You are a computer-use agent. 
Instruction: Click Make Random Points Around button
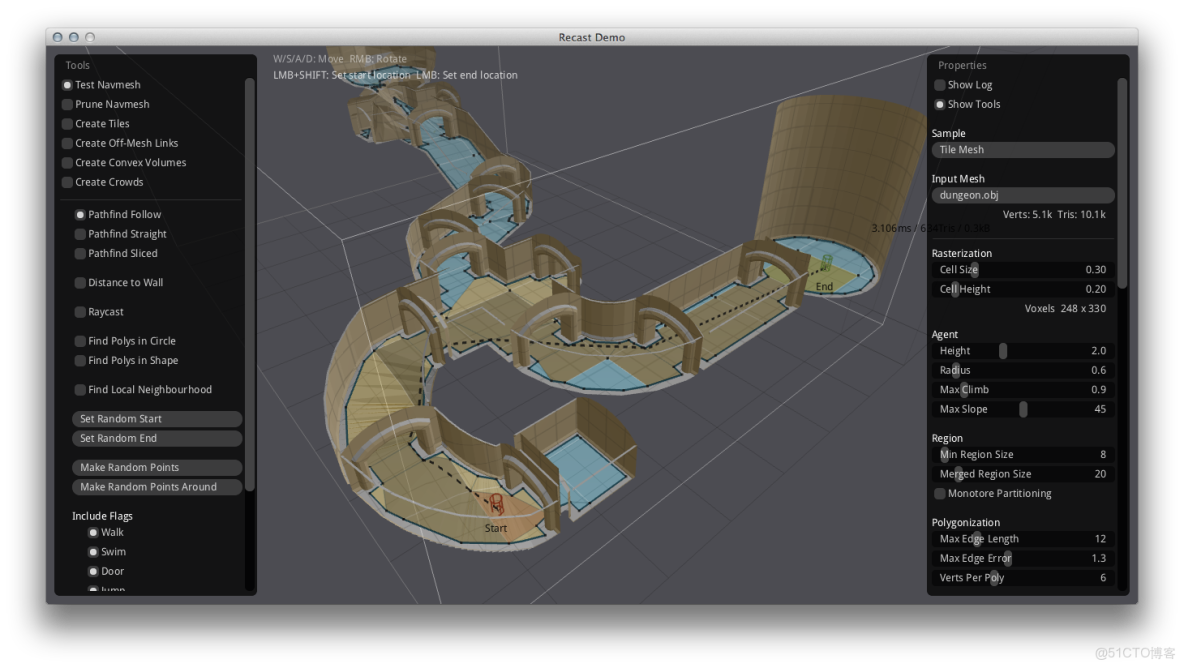click(157, 487)
